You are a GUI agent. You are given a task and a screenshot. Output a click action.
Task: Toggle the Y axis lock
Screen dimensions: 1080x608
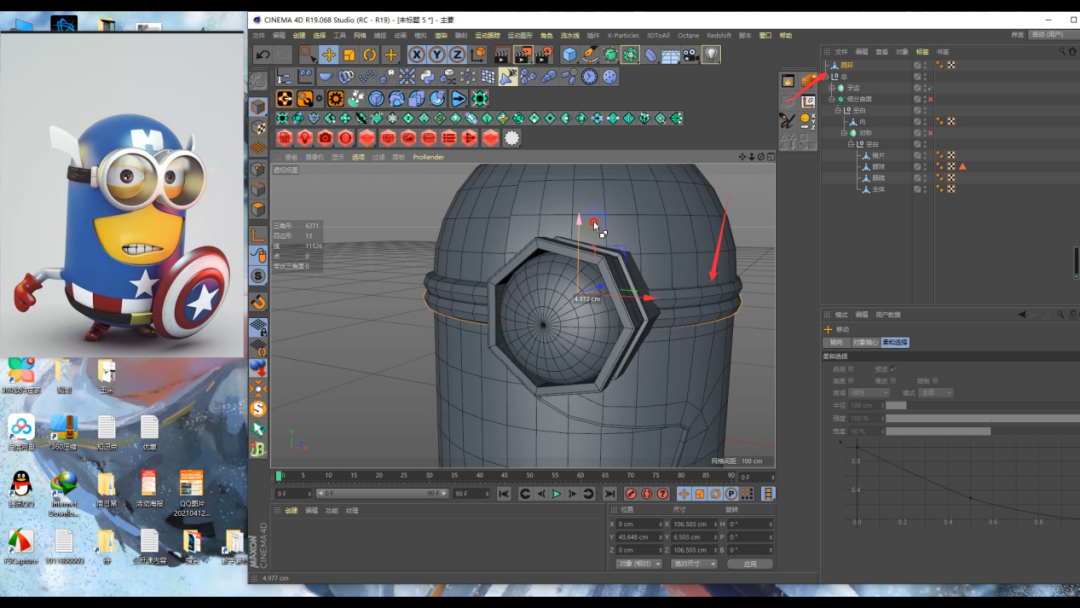[x=437, y=55]
